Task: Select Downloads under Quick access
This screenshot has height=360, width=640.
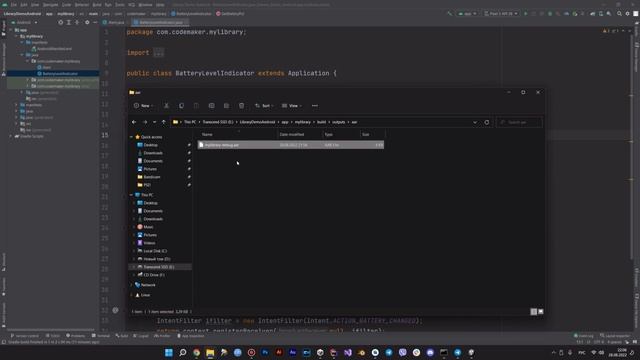Action: point(153,153)
